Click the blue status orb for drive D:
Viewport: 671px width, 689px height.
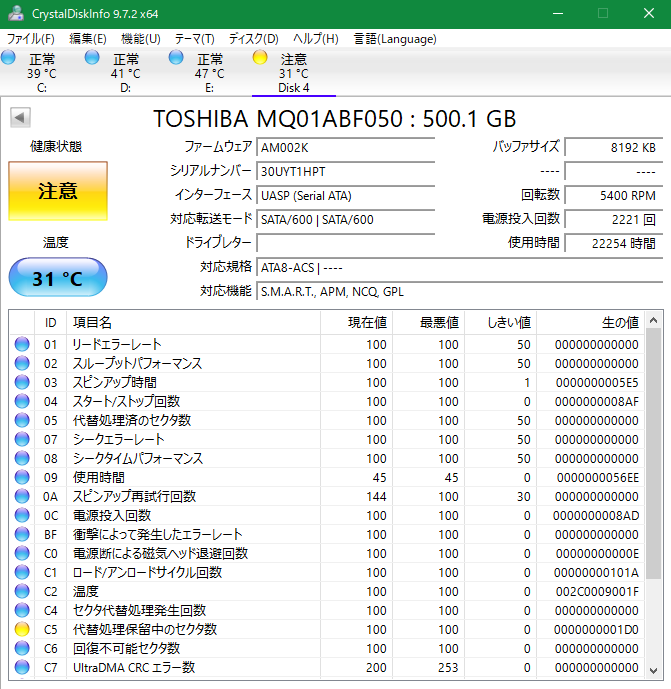92,57
